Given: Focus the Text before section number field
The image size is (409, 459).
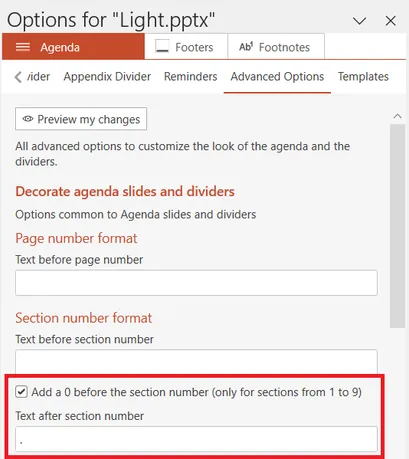Looking at the screenshot, I should [x=196, y=362].
